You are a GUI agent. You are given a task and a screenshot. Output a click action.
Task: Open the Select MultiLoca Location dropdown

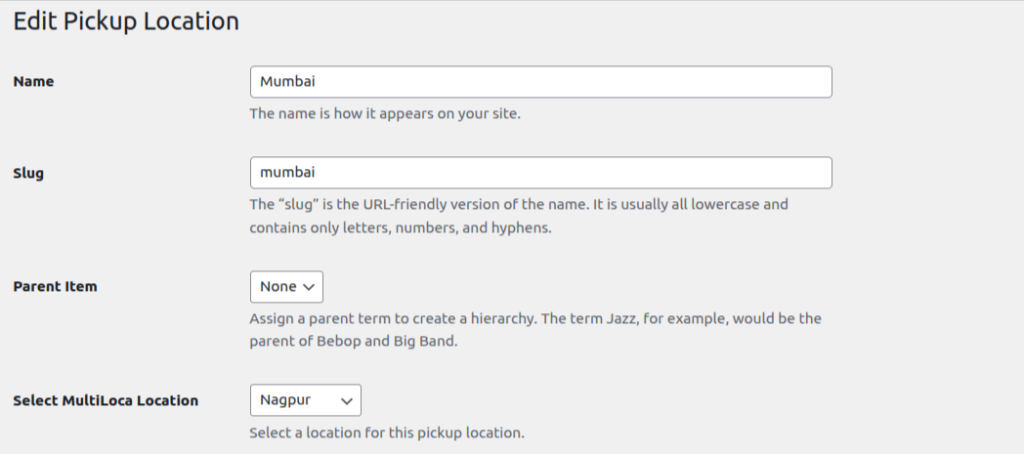[305, 401]
